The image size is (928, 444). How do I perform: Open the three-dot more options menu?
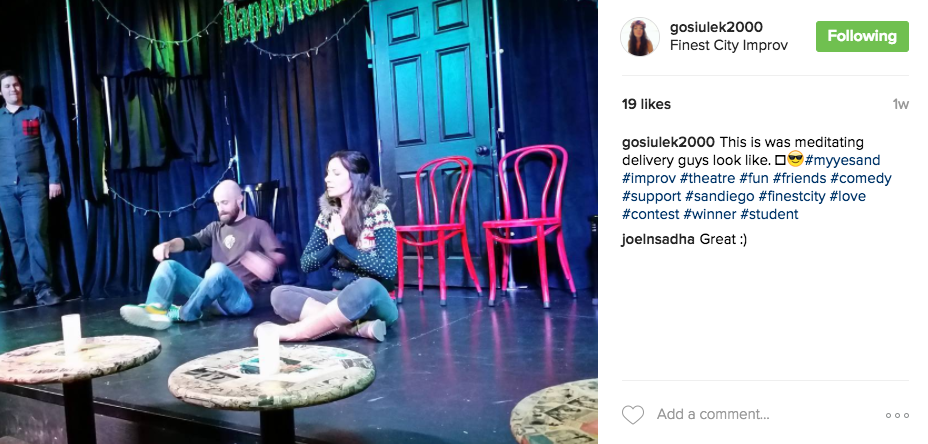pos(897,416)
